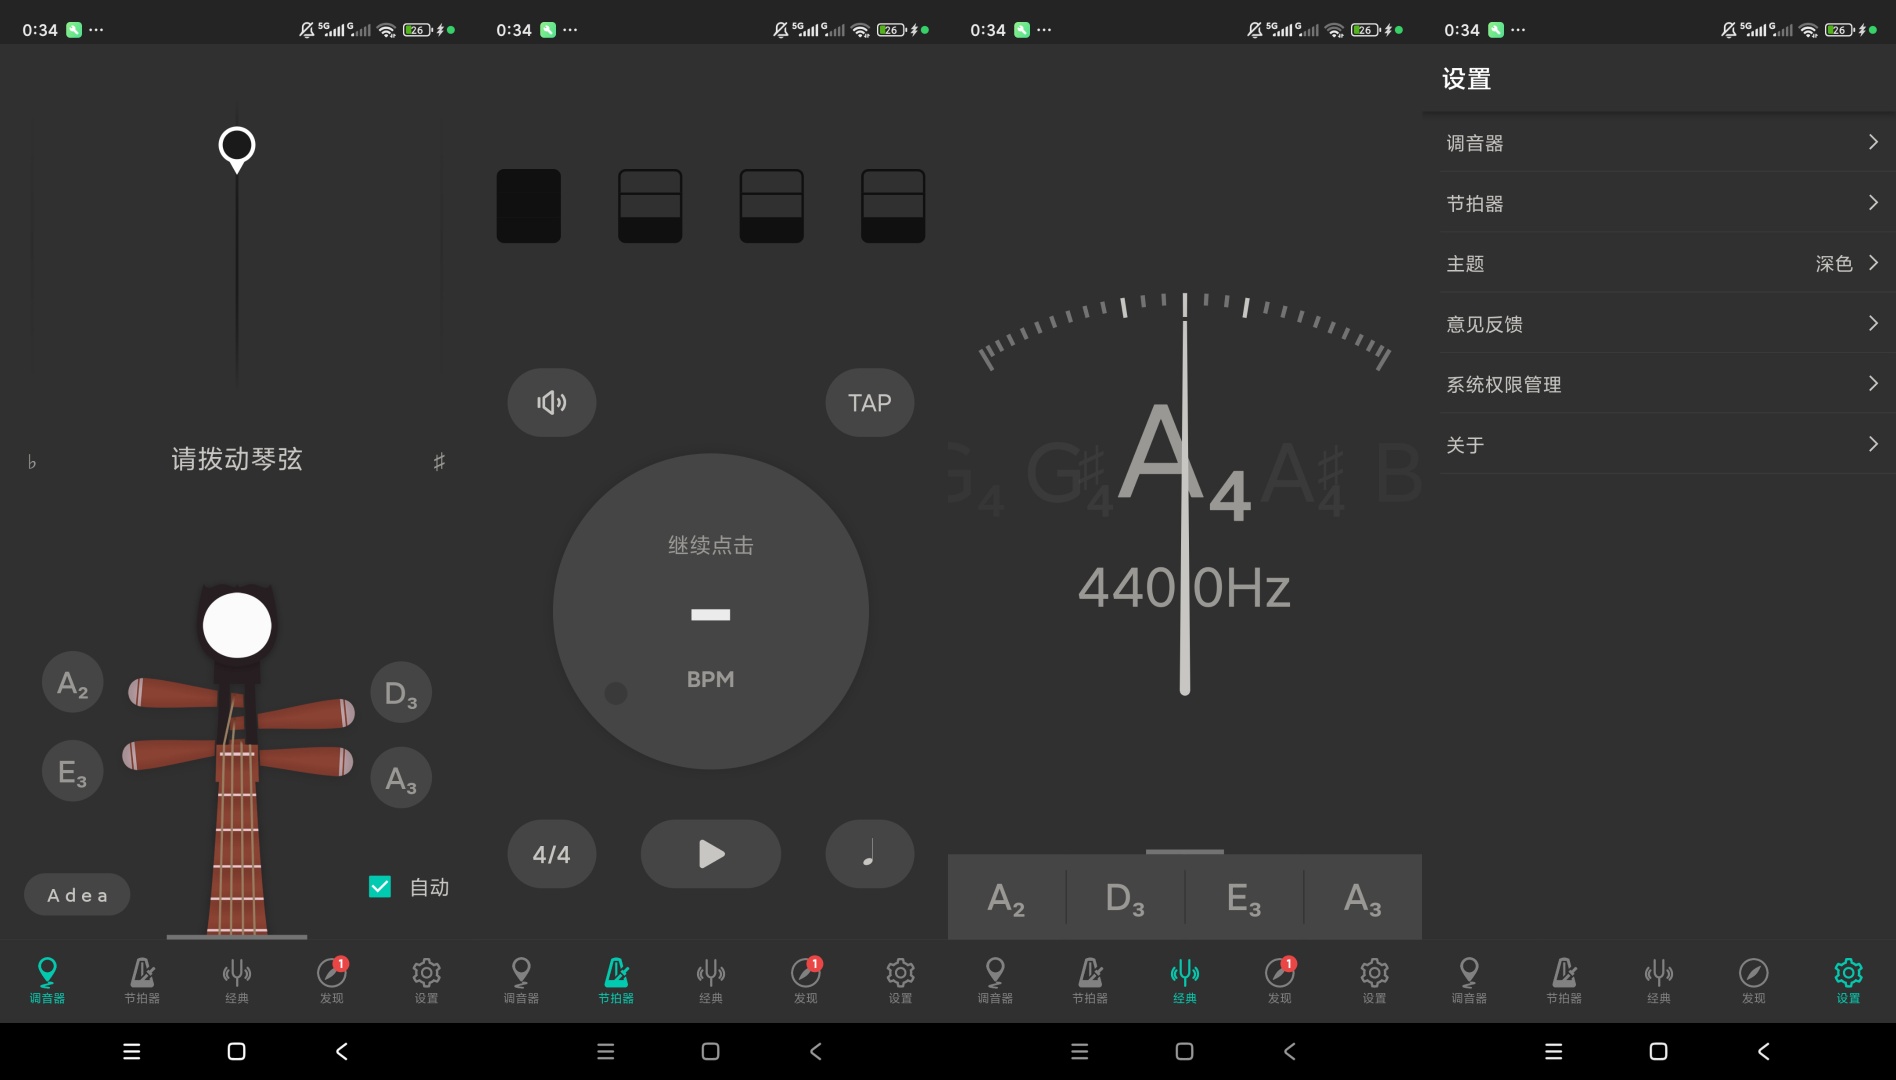
Task: Select A2 in the classic tuner string bar
Action: (x=1006, y=898)
